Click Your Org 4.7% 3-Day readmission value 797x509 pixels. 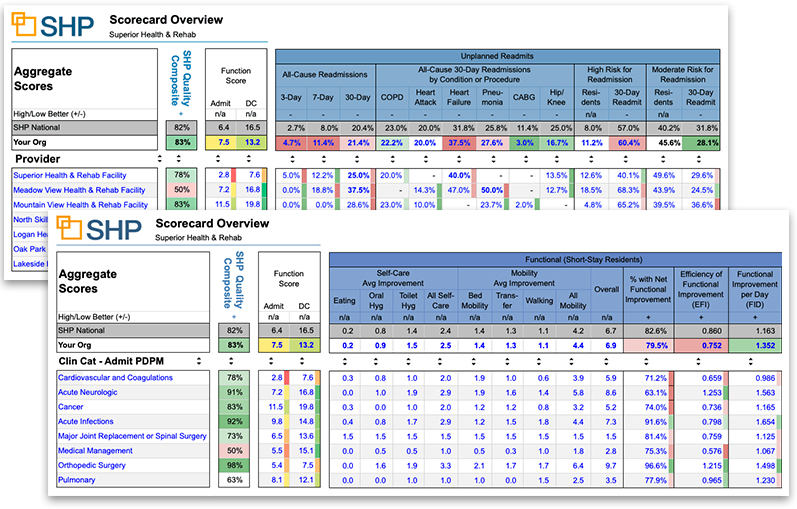coord(291,143)
